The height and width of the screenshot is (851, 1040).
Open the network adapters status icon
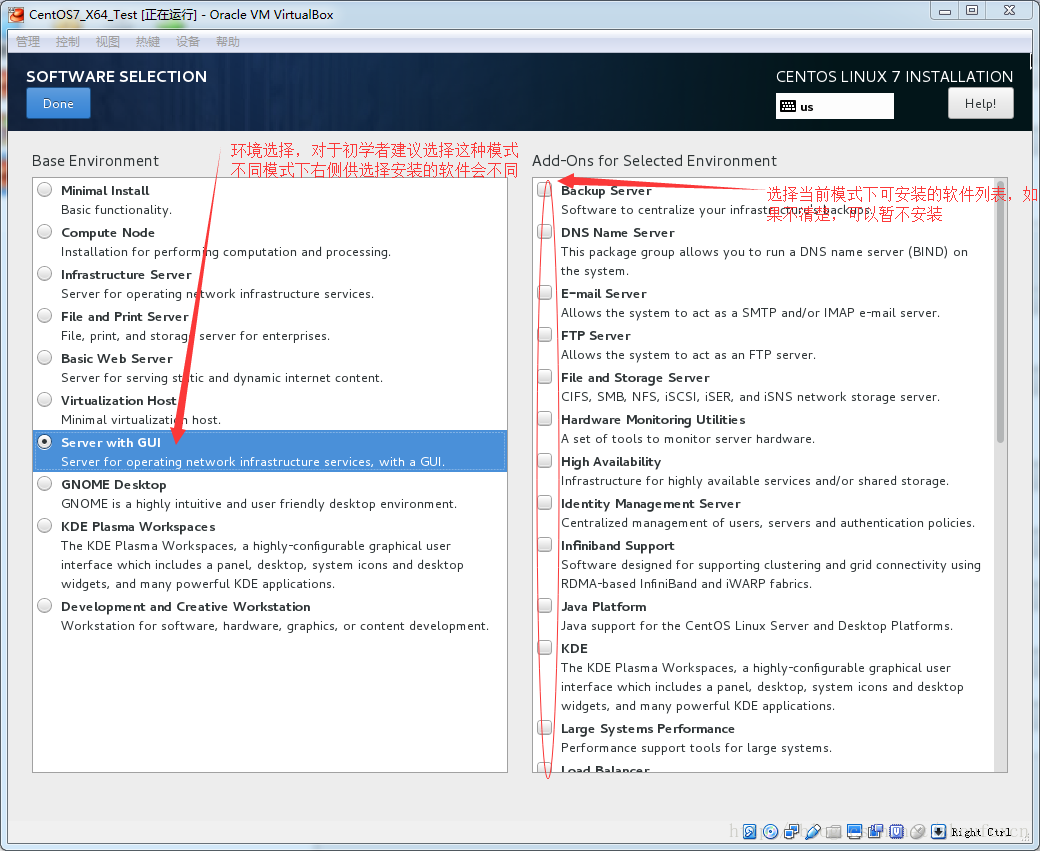(x=791, y=831)
